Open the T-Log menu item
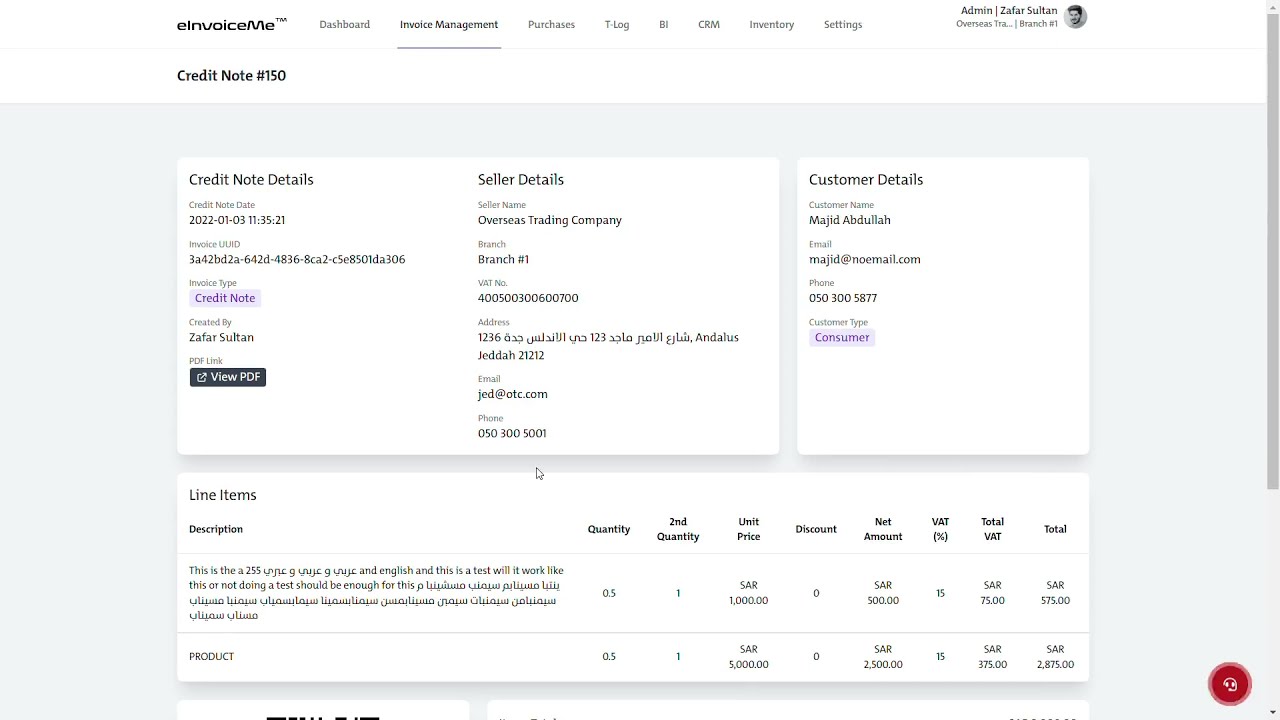 click(x=616, y=24)
